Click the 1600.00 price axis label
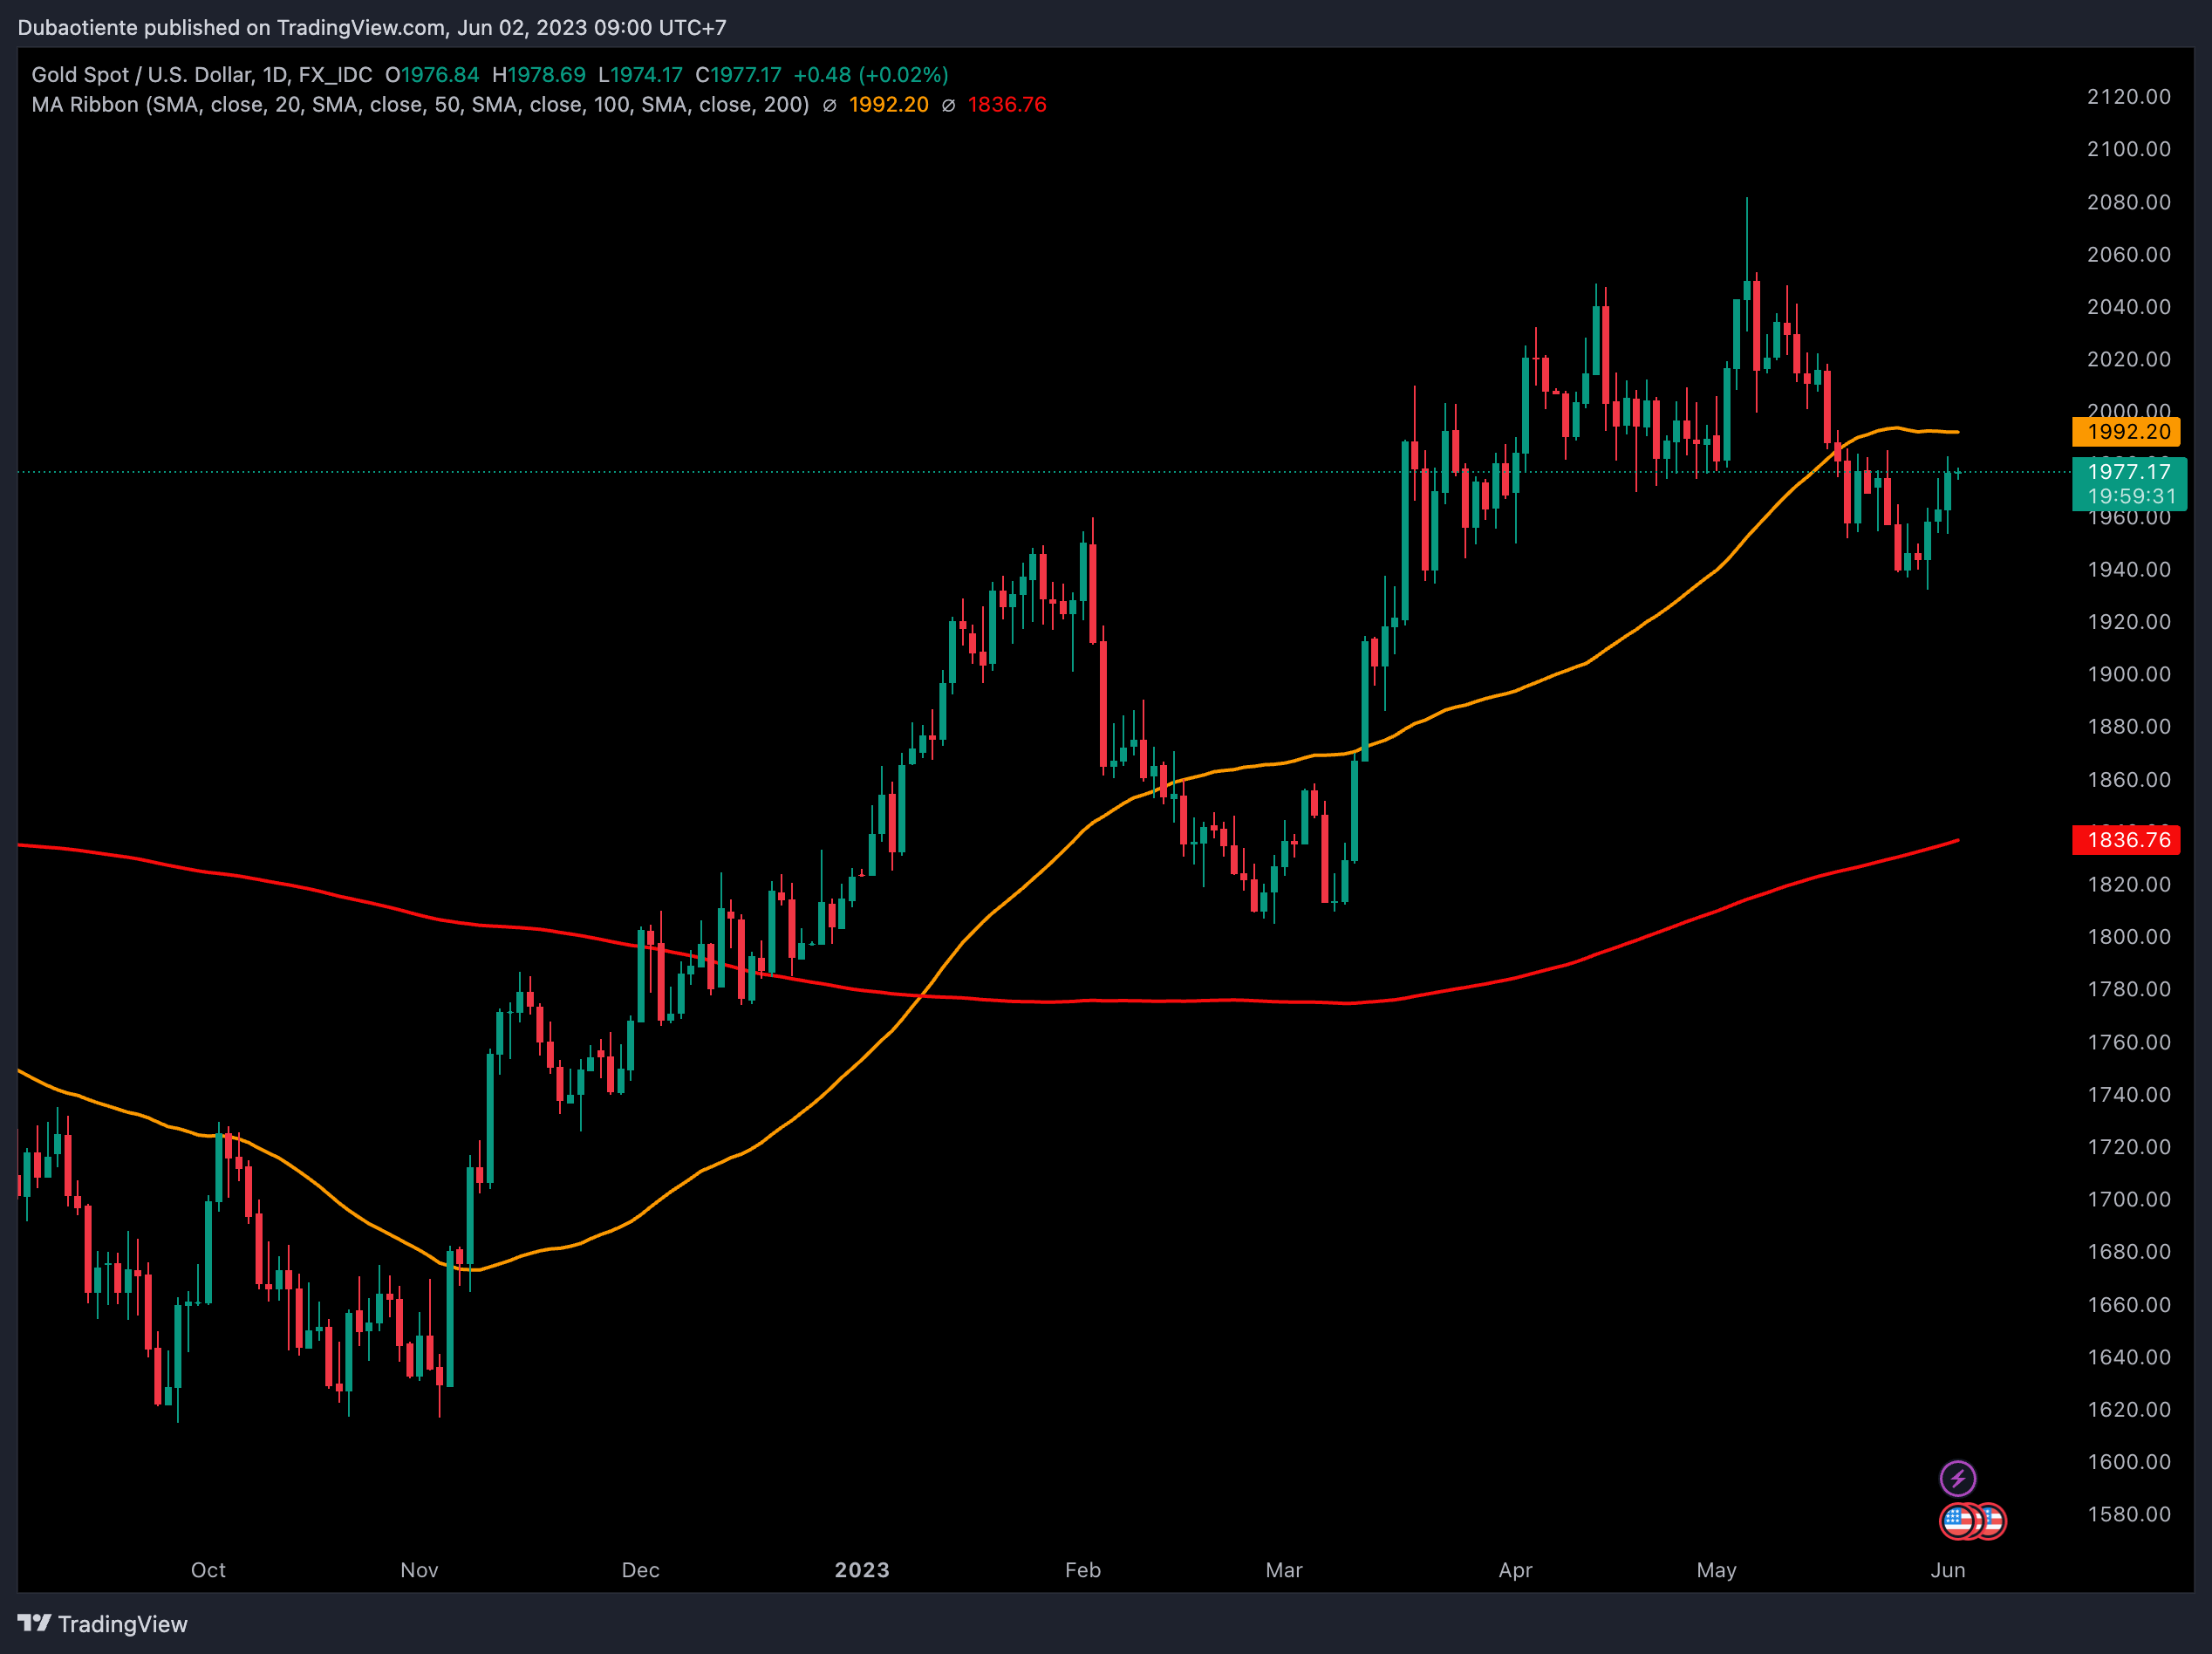Image resolution: width=2212 pixels, height=1654 pixels. click(x=2129, y=1462)
